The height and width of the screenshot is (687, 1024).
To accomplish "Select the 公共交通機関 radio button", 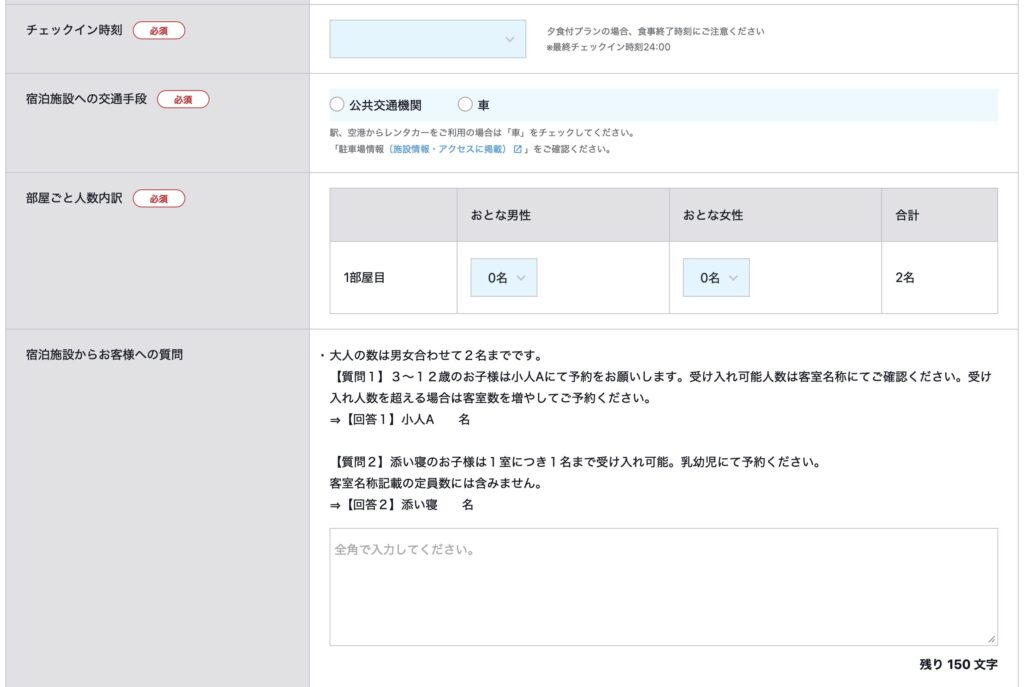I will click(337, 105).
